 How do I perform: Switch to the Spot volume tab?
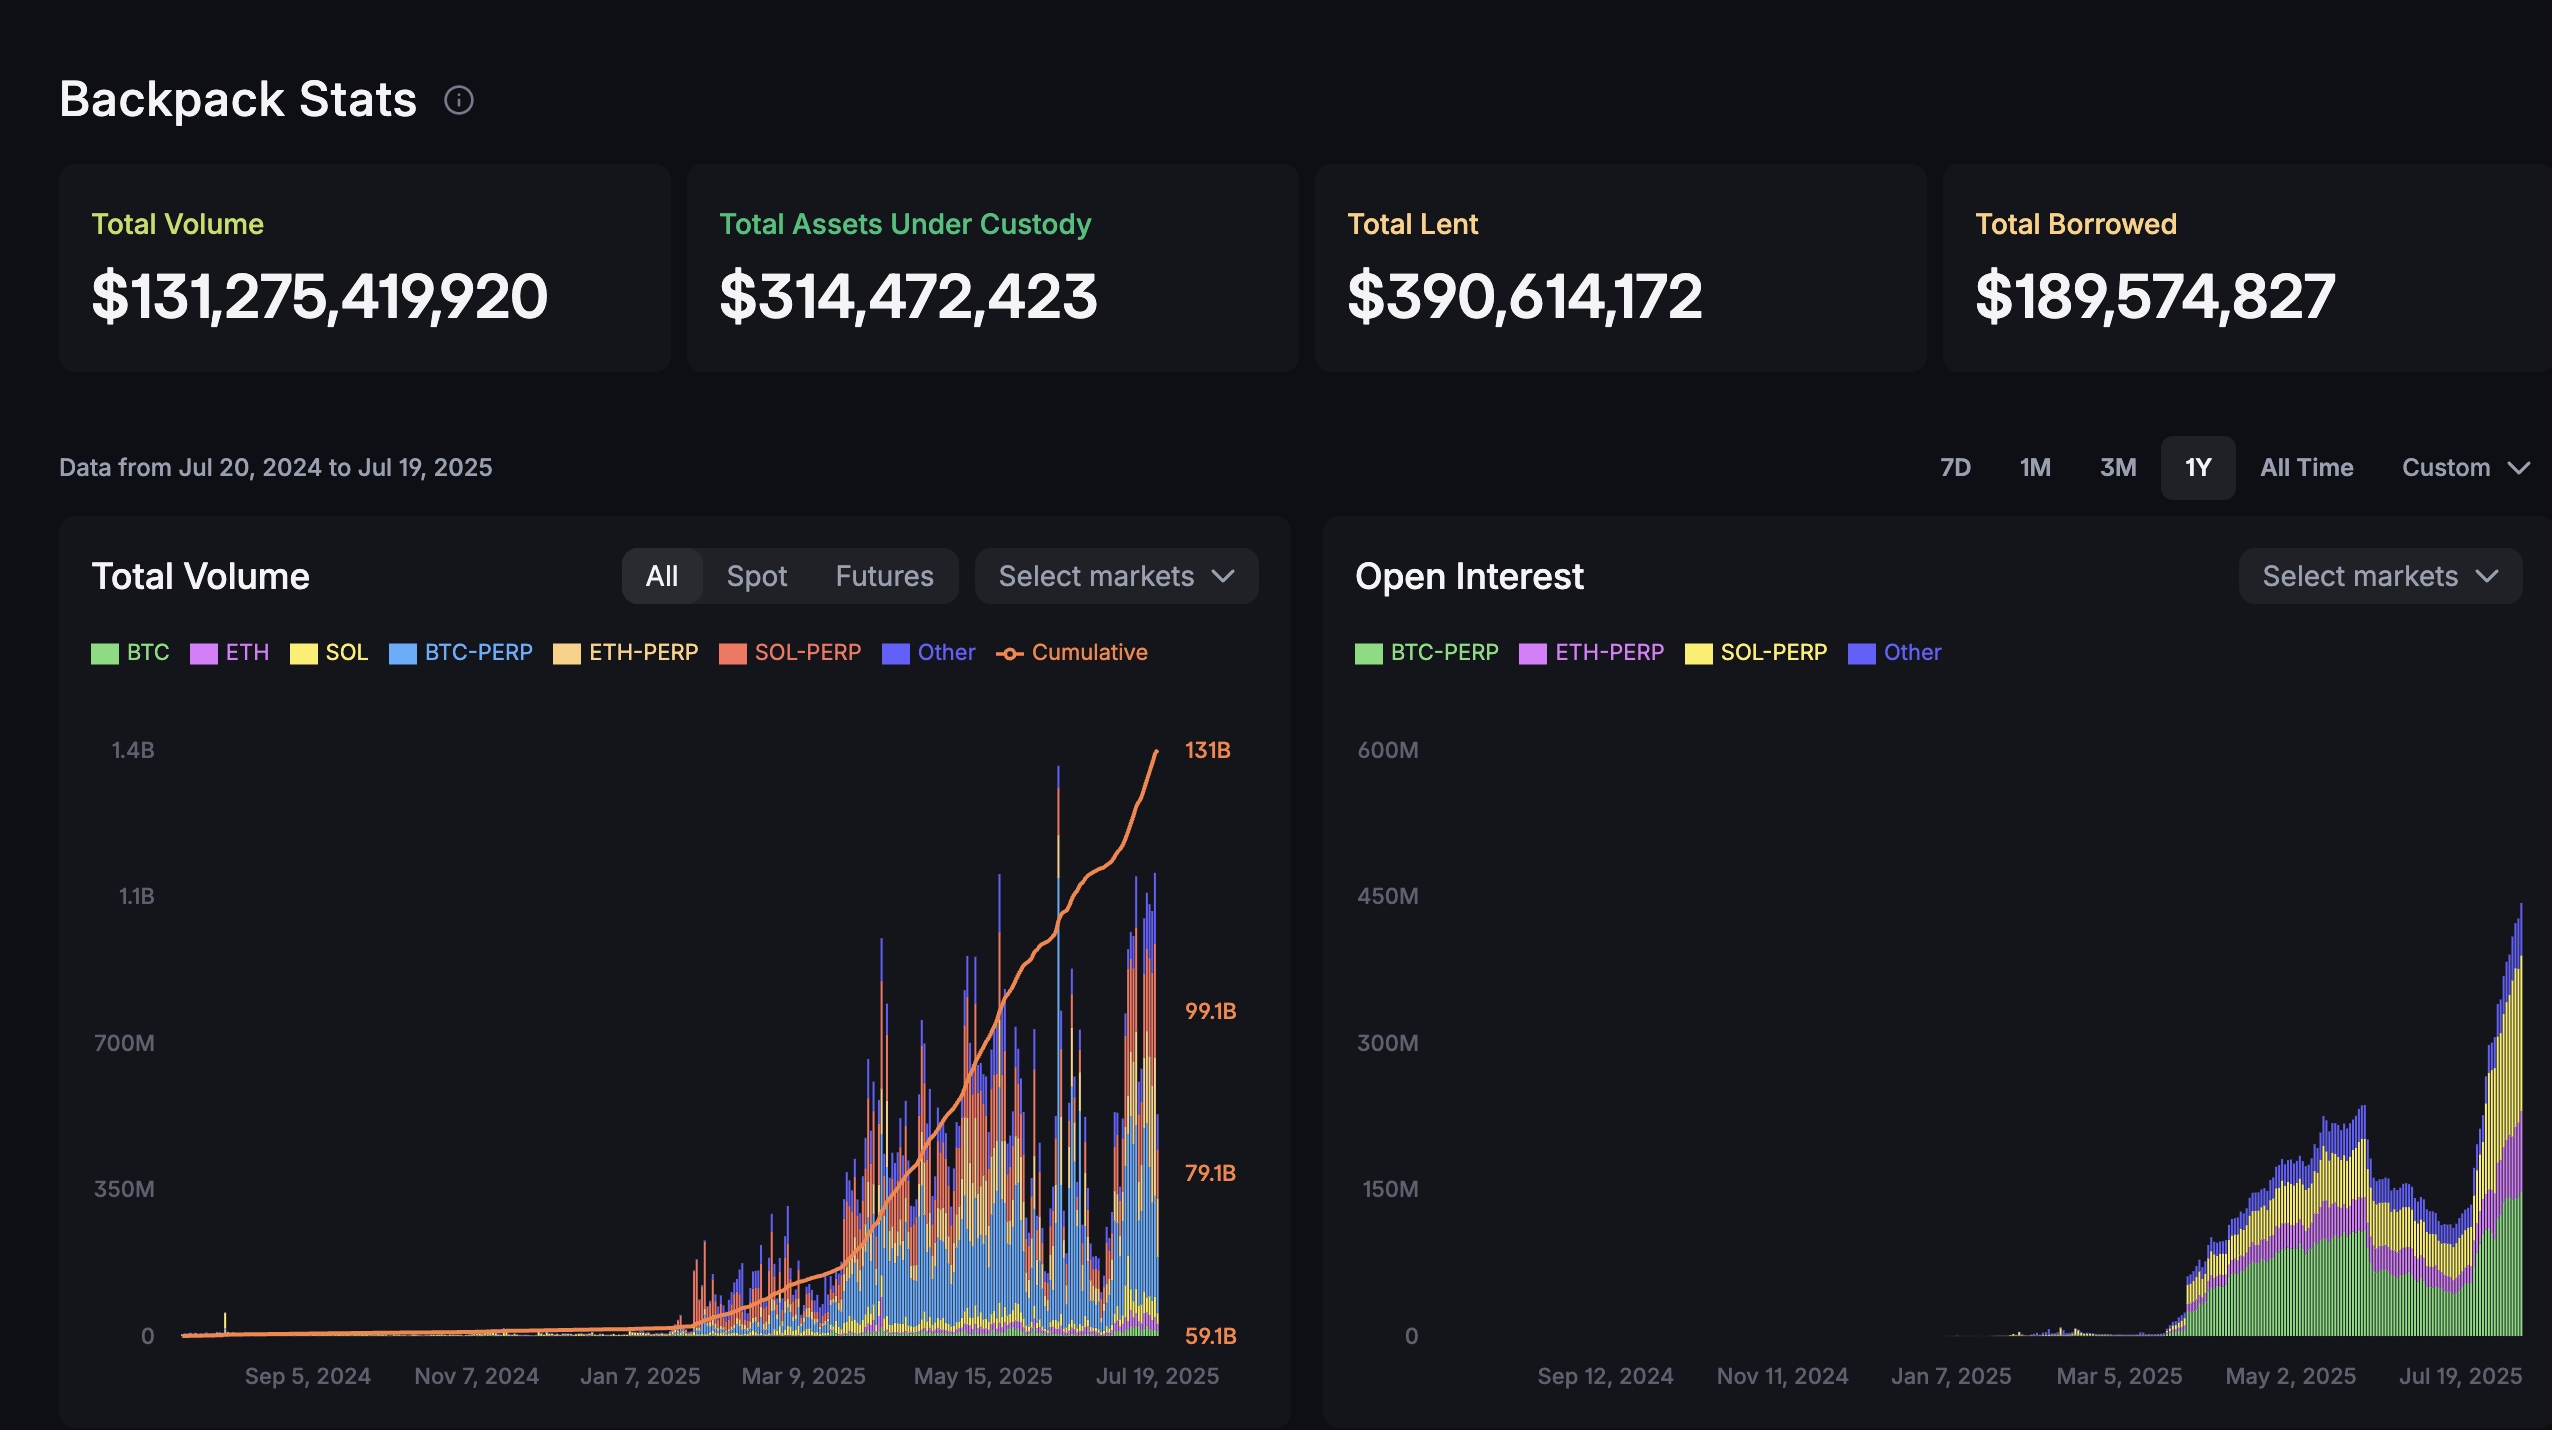coord(756,576)
